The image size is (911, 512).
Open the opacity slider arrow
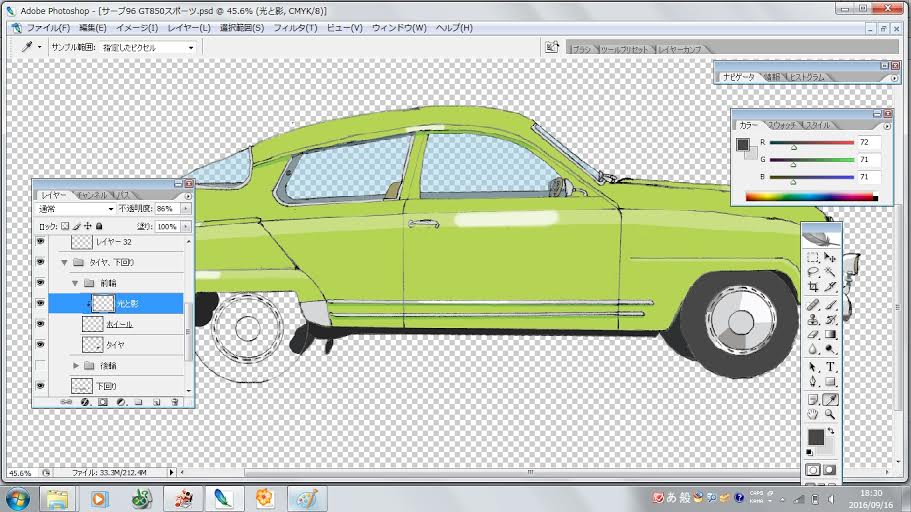coord(186,209)
